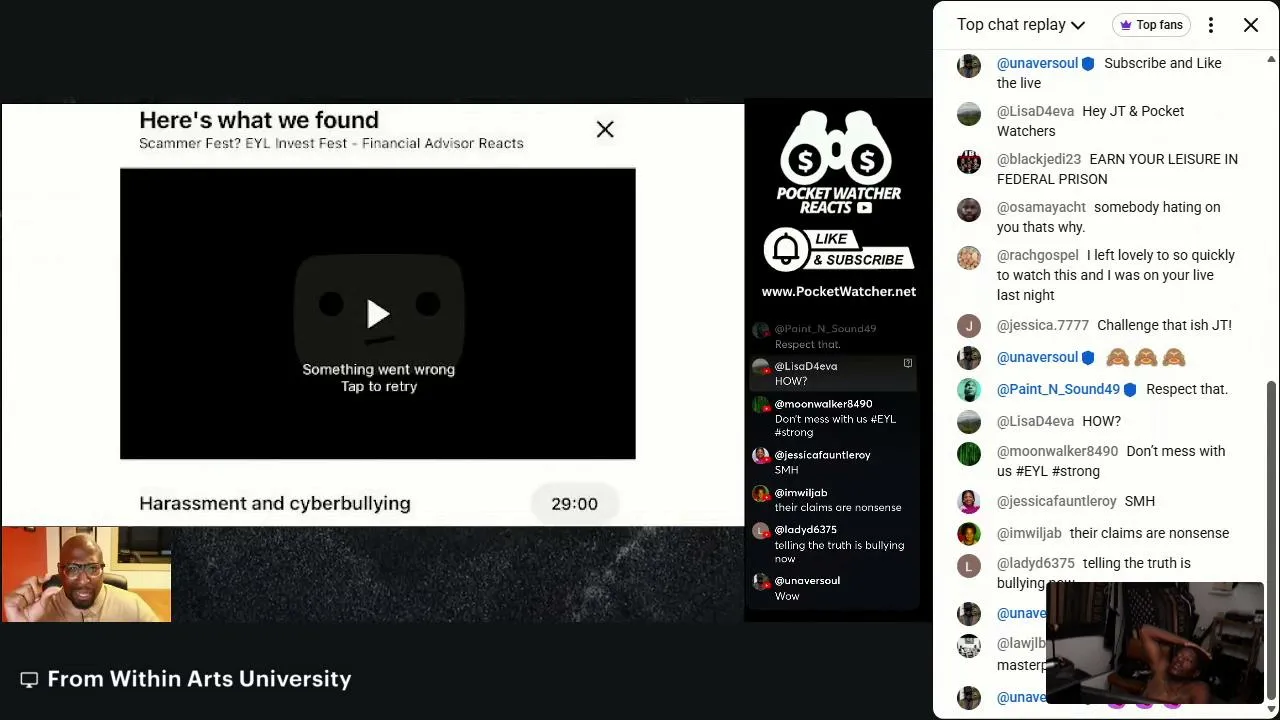Click the "Here's what we found" heading

[259, 120]
